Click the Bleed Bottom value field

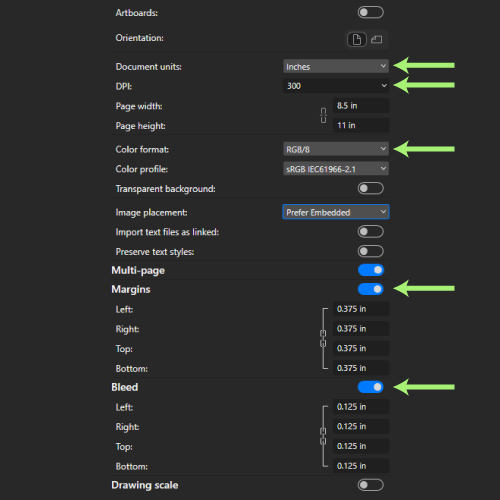[361, 466]
